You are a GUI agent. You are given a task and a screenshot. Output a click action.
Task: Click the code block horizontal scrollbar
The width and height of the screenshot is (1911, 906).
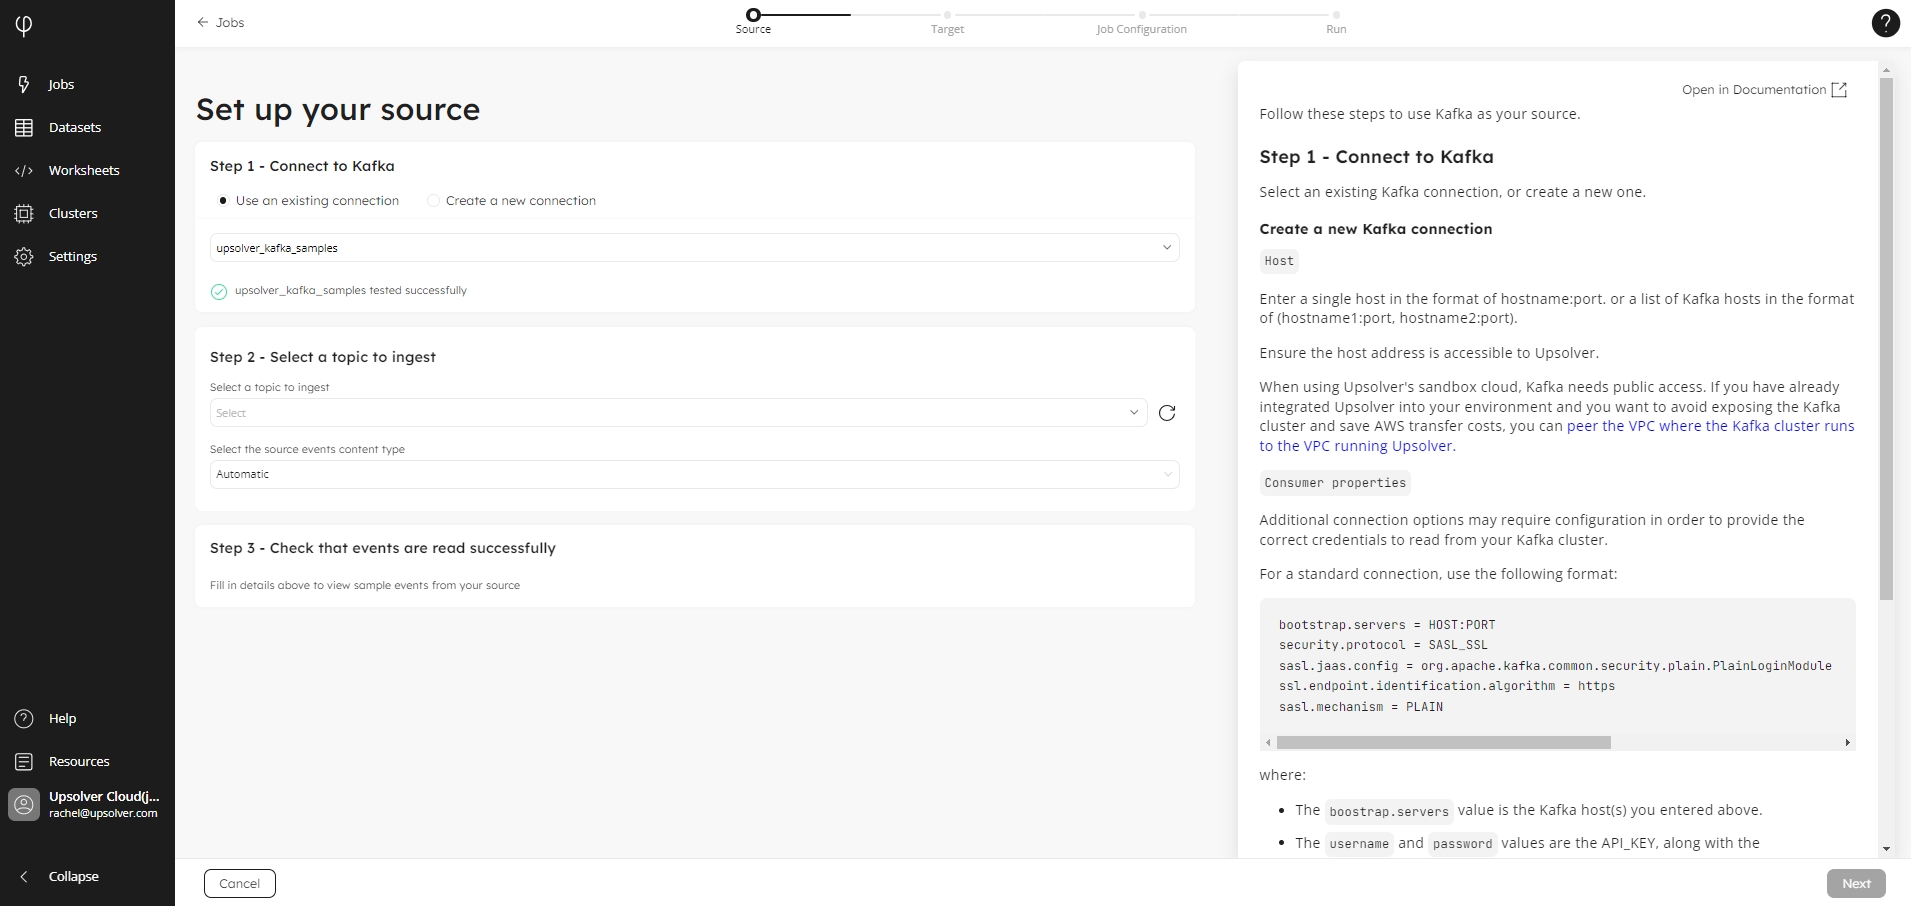[1443, 743]
